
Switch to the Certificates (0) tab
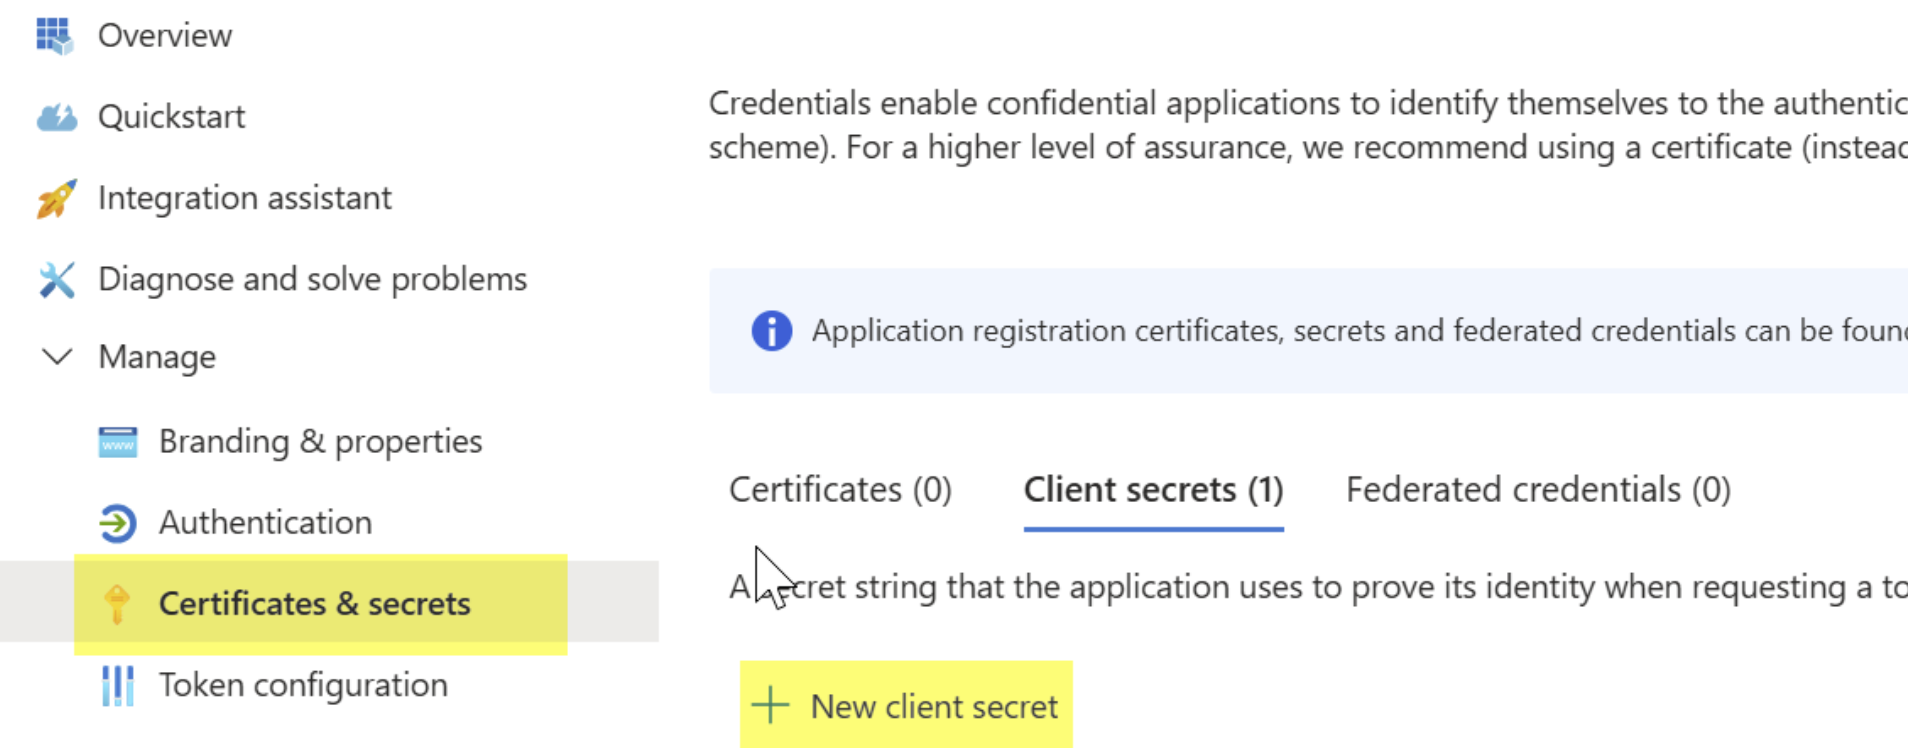(x=840, y=490)
